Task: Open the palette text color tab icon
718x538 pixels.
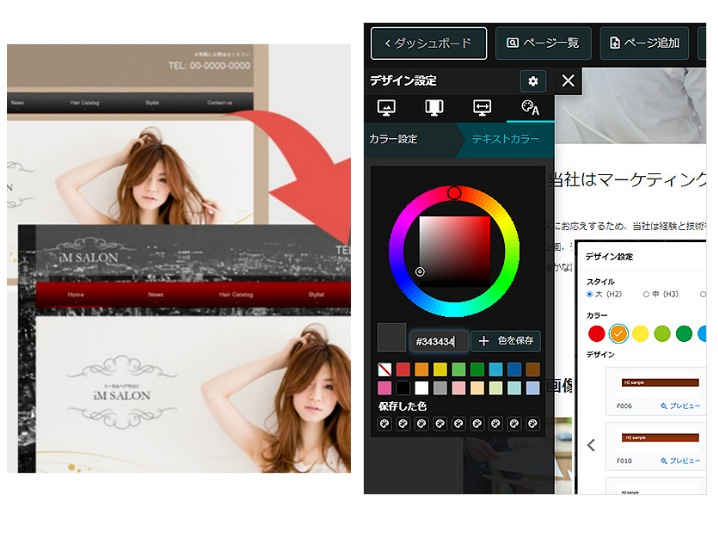Action: 530,108
